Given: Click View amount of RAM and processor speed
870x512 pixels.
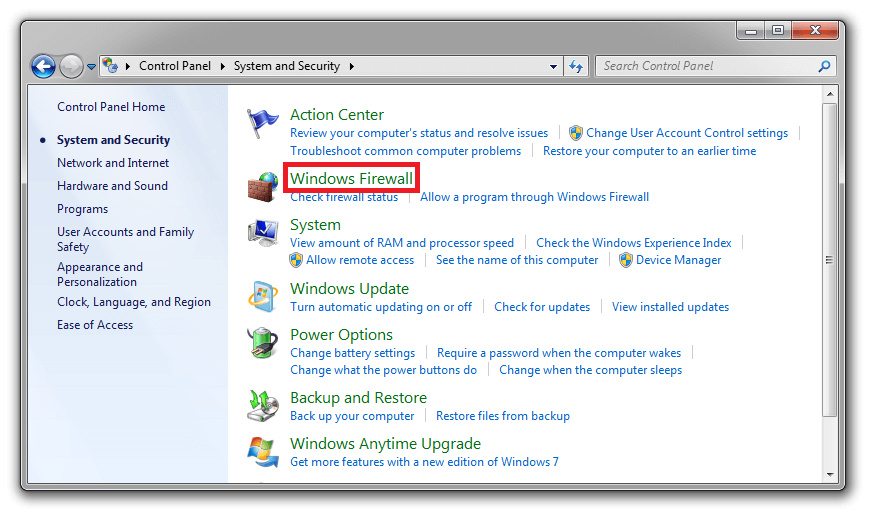Looking at the screenshot, I should pos(402,243).
